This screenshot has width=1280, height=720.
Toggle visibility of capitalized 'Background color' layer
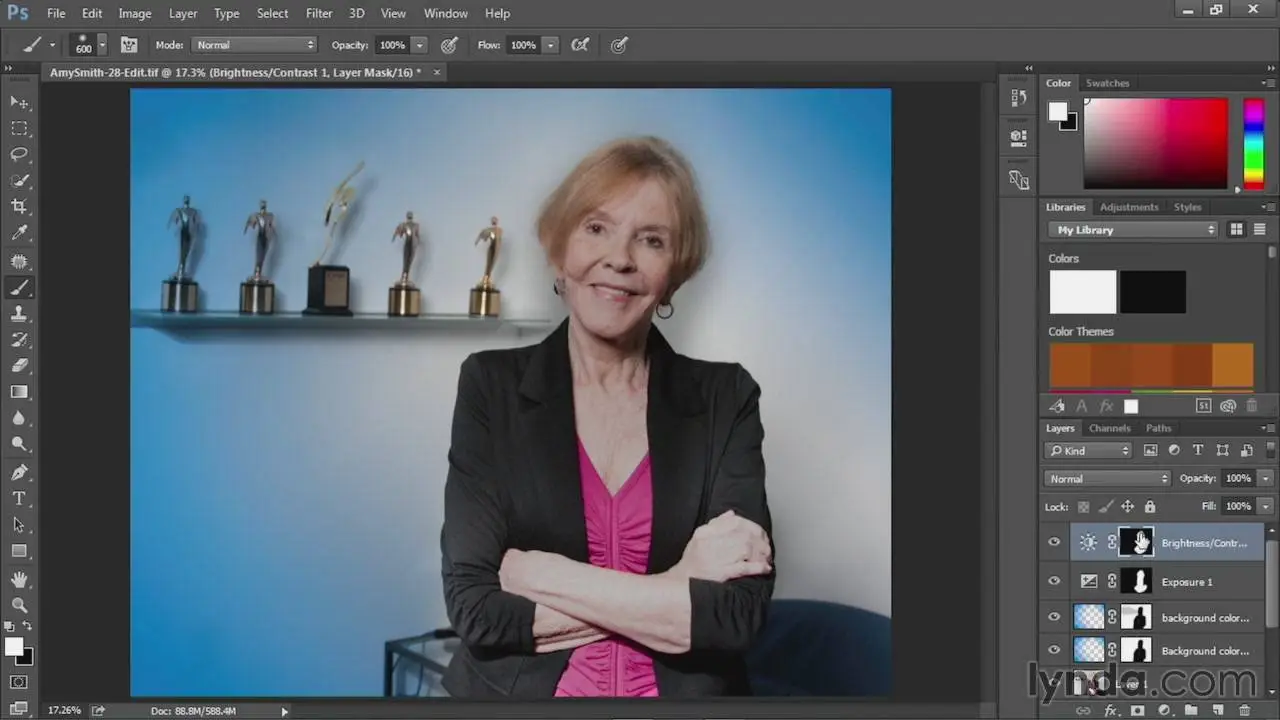point(1054,651)
